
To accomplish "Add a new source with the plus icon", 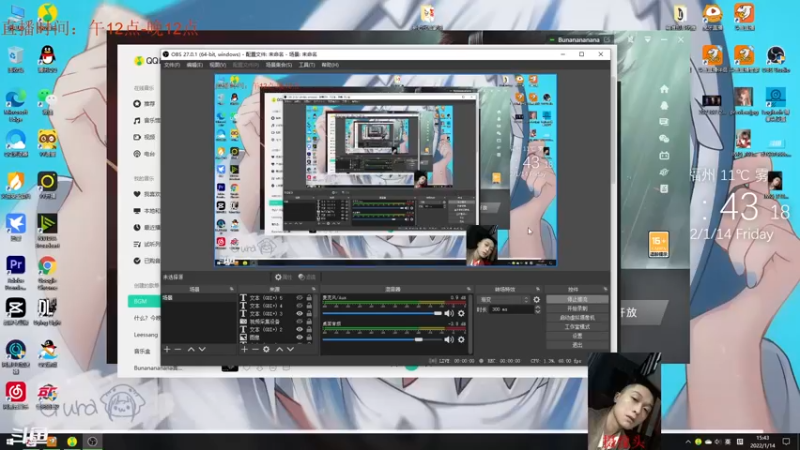I will (x=244, y=349).
